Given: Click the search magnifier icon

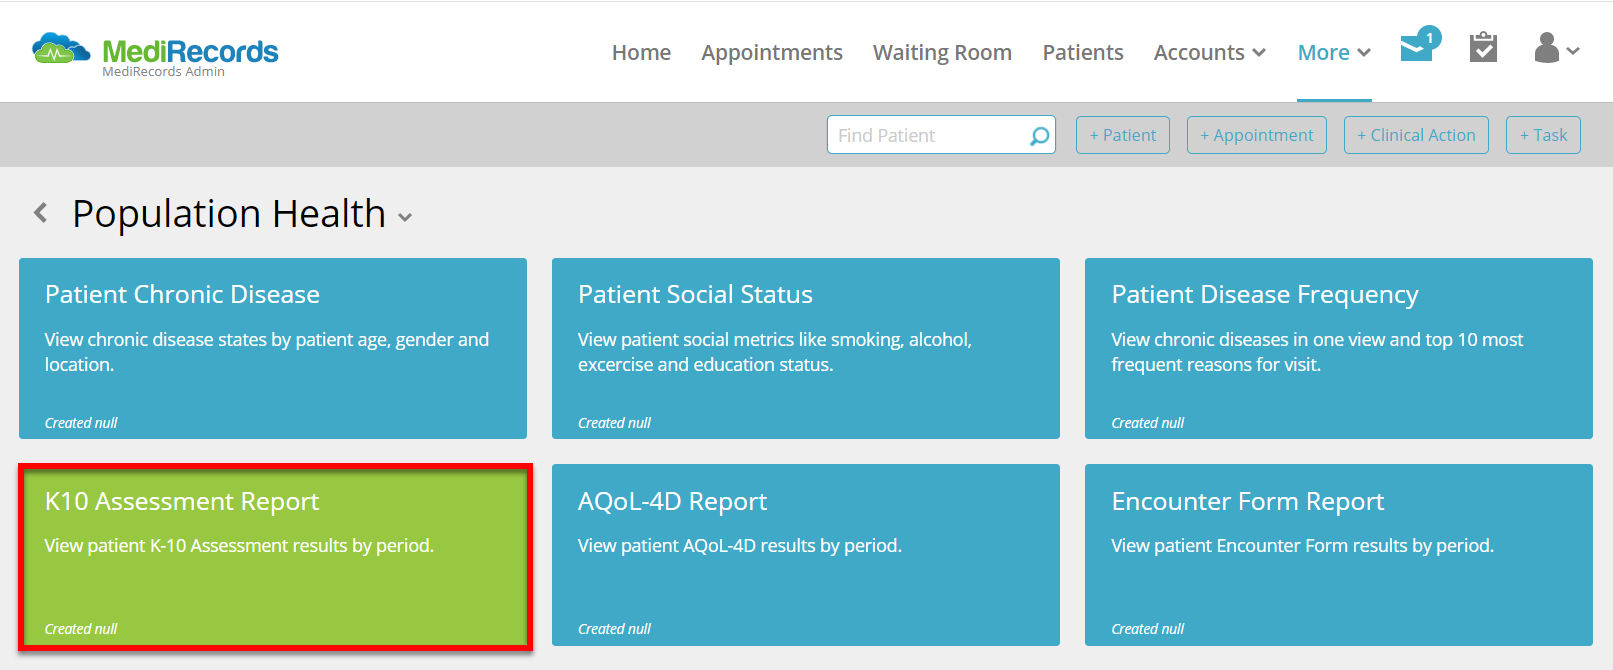Looking at the screenshot, I should point(1040,135).
